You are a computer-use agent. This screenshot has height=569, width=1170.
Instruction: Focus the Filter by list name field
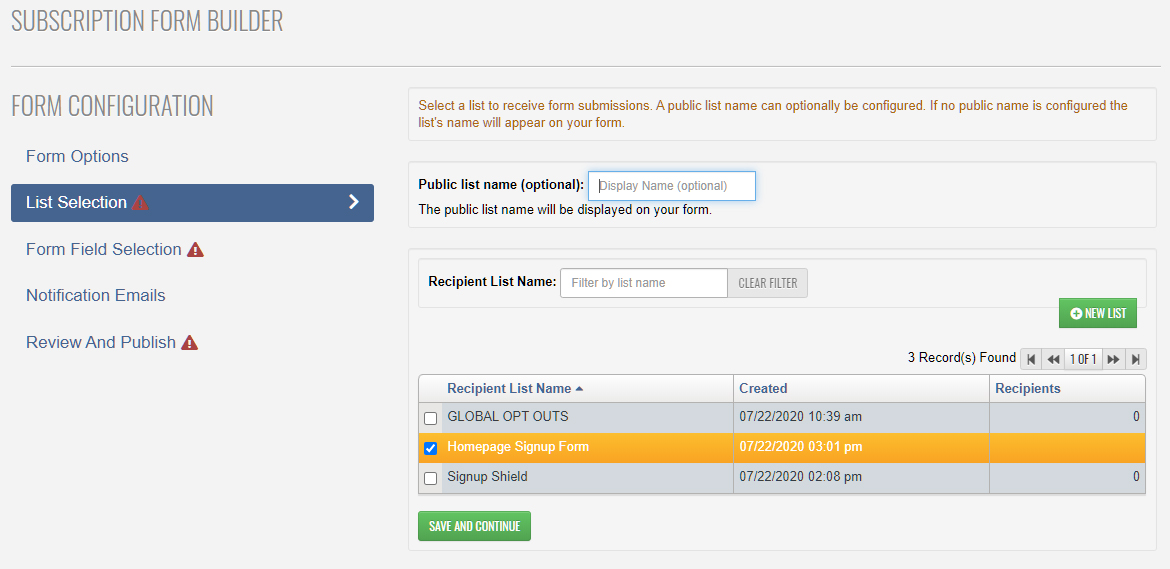[643, 283]
